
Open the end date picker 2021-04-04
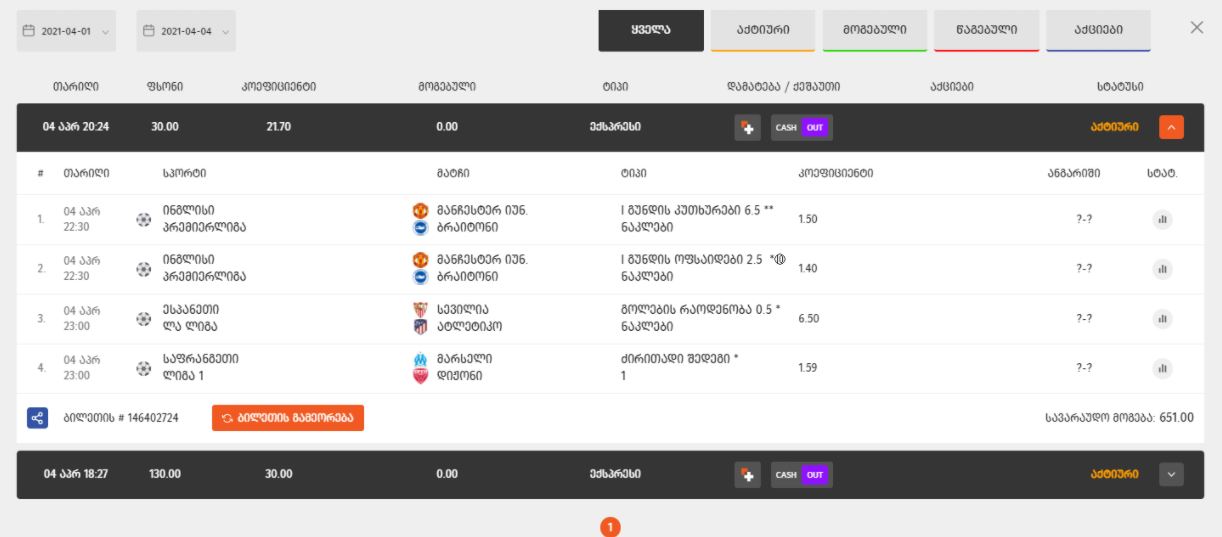(x=186, y=31)
